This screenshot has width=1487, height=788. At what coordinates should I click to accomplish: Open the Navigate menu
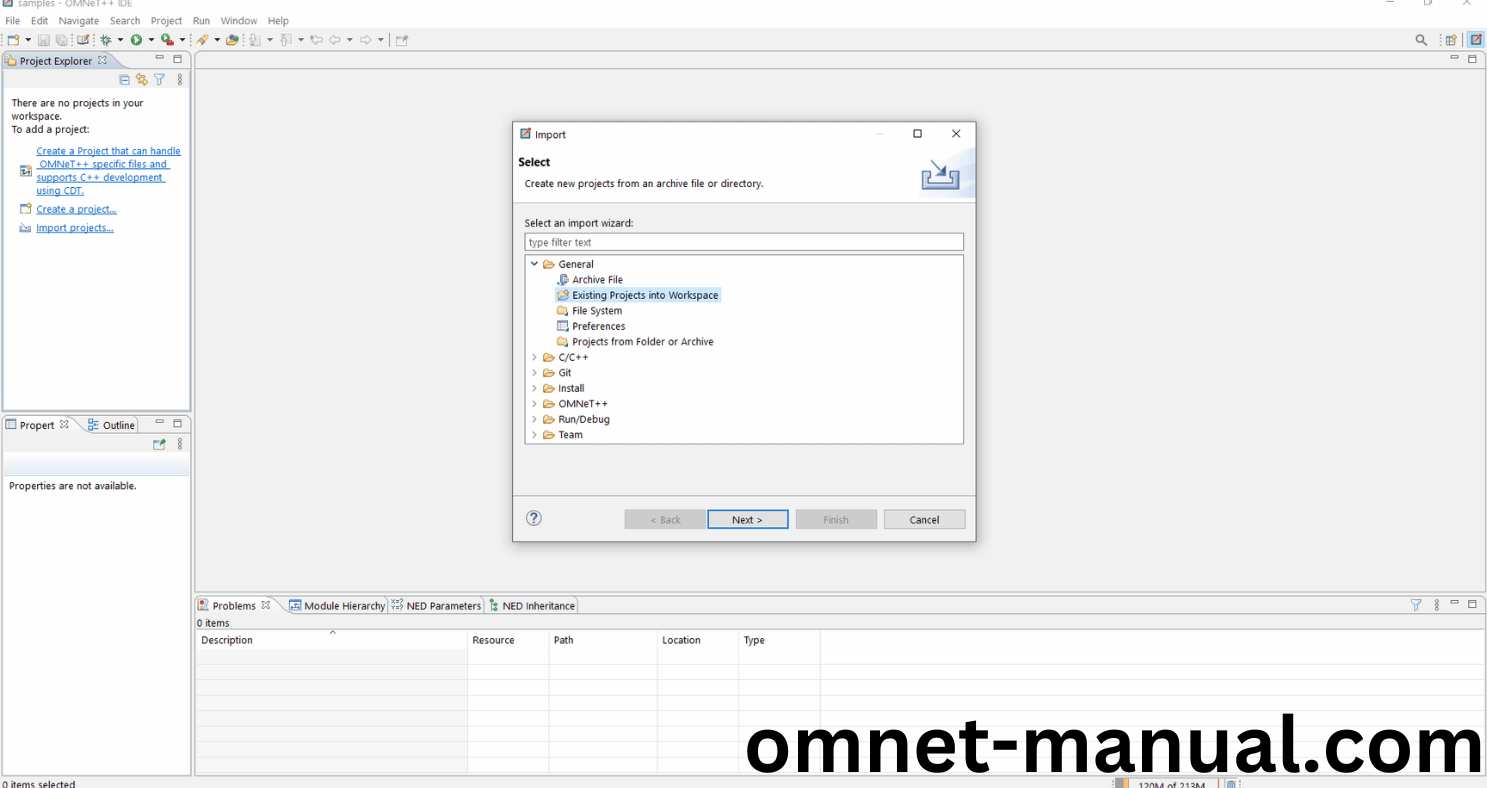[78, 20]
